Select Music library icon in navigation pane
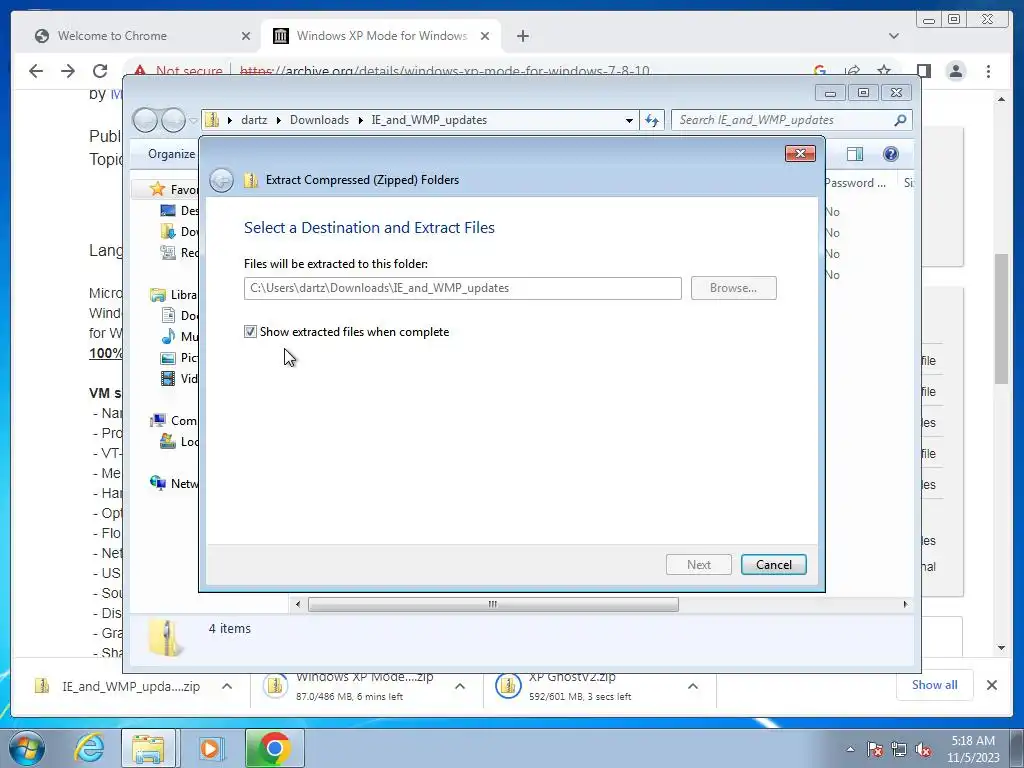 [168, 336]
